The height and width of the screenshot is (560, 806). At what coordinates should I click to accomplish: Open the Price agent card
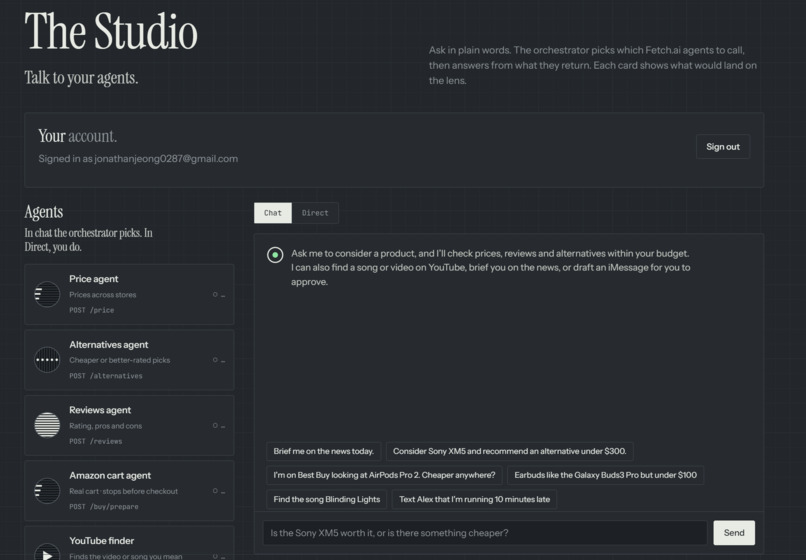pos(130,294)
